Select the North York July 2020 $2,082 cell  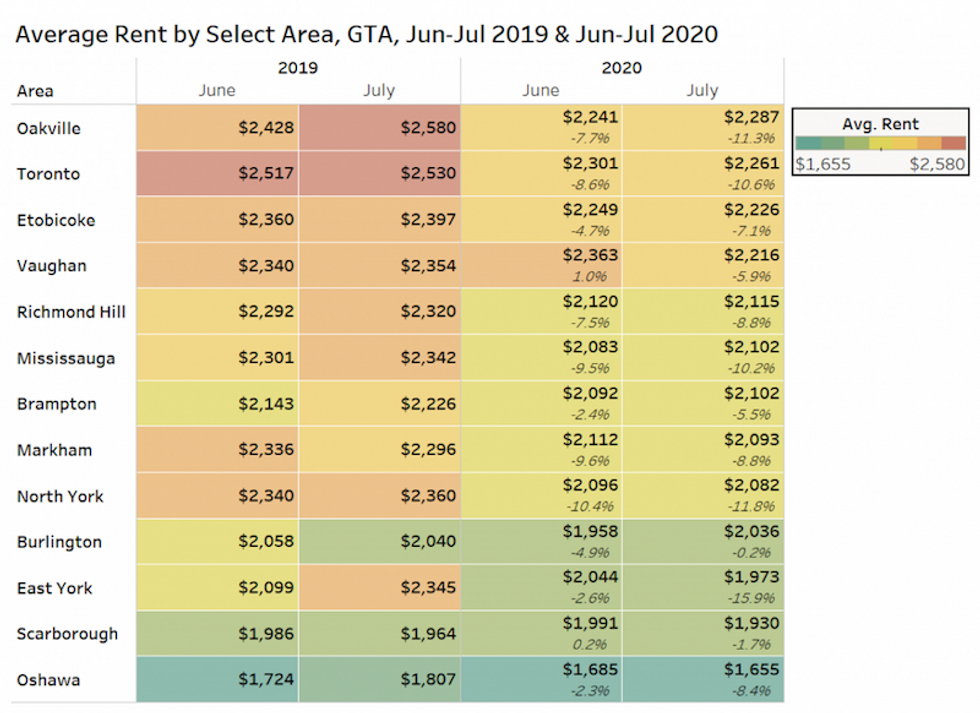(x=703, y=496)
